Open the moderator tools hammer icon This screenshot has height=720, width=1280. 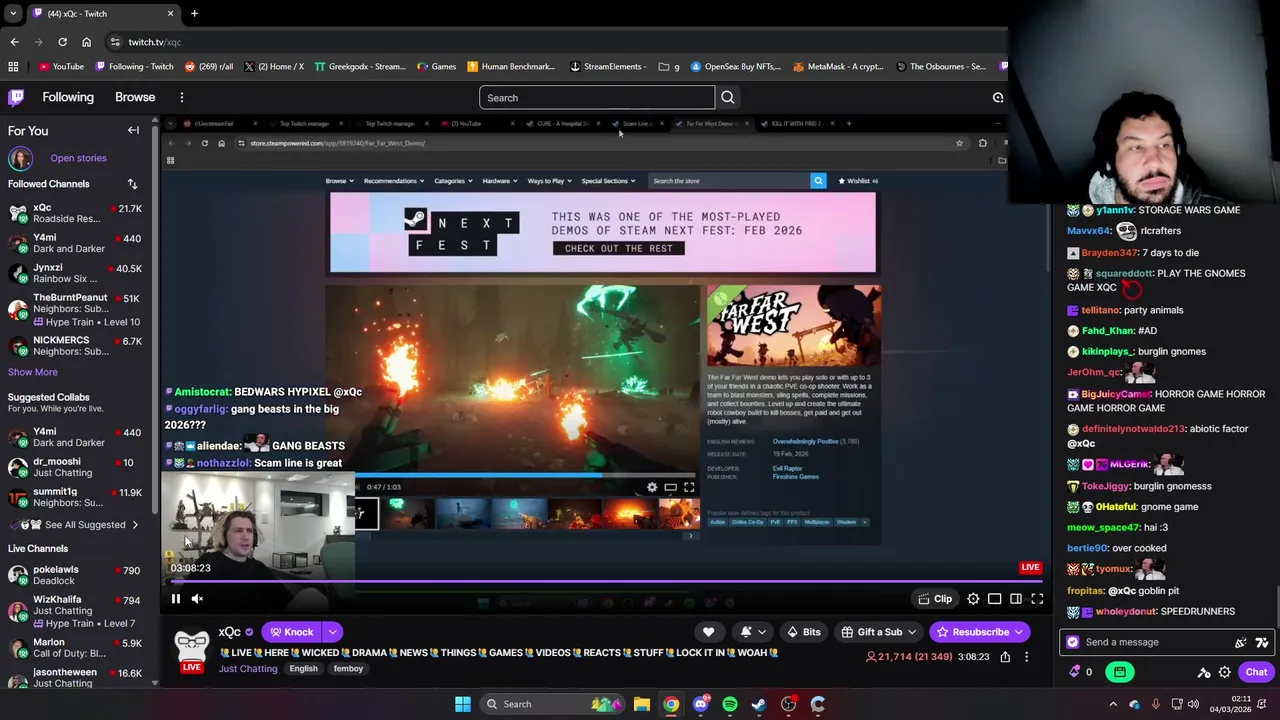click(1204, 672)
